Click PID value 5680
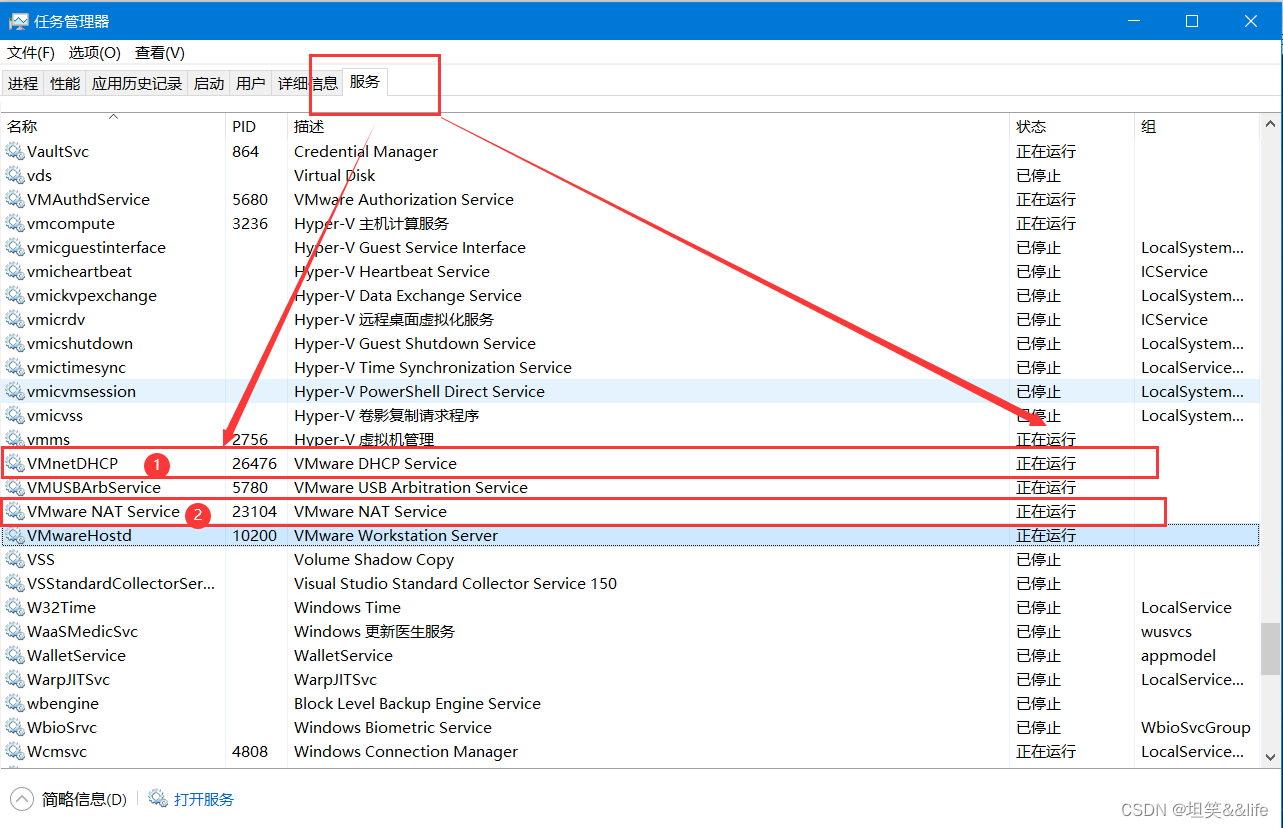 point(250,200)
